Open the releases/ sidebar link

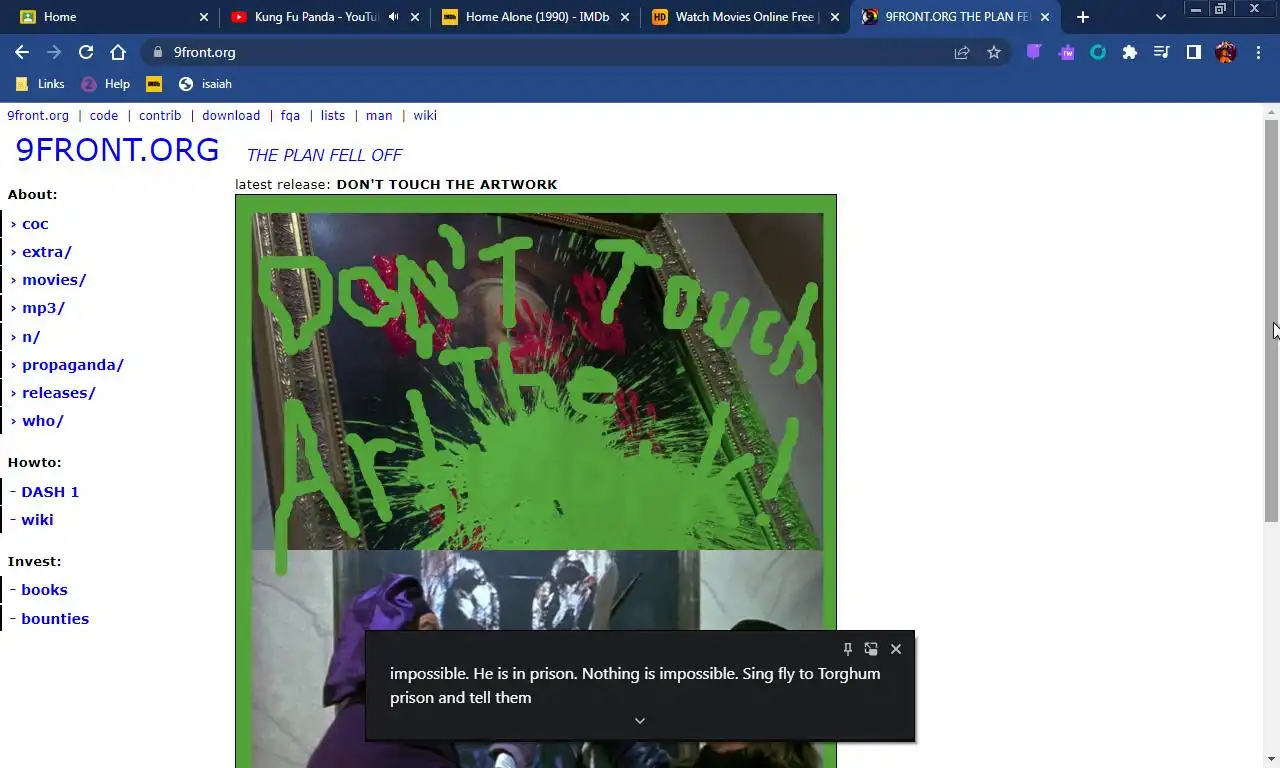(59, 393)
